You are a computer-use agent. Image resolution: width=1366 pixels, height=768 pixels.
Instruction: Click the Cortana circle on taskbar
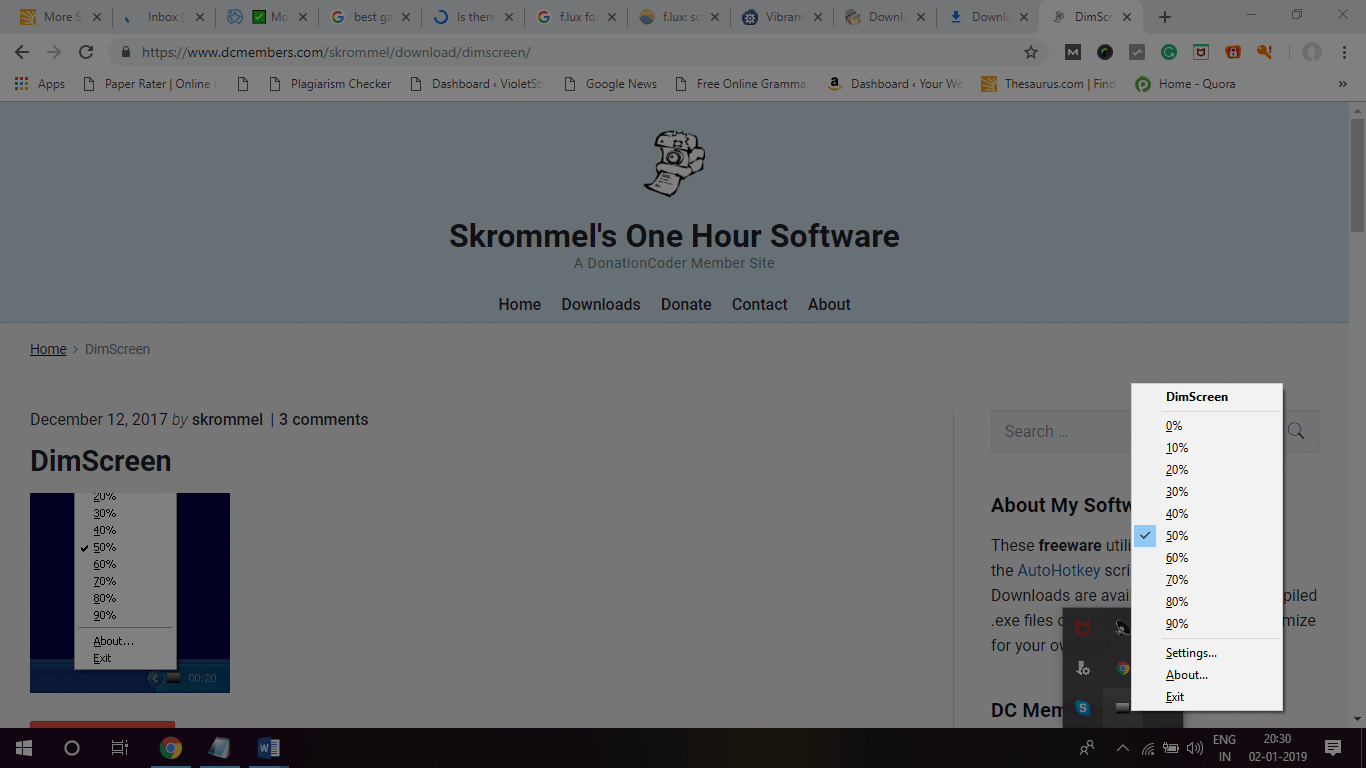pos(72,748)
